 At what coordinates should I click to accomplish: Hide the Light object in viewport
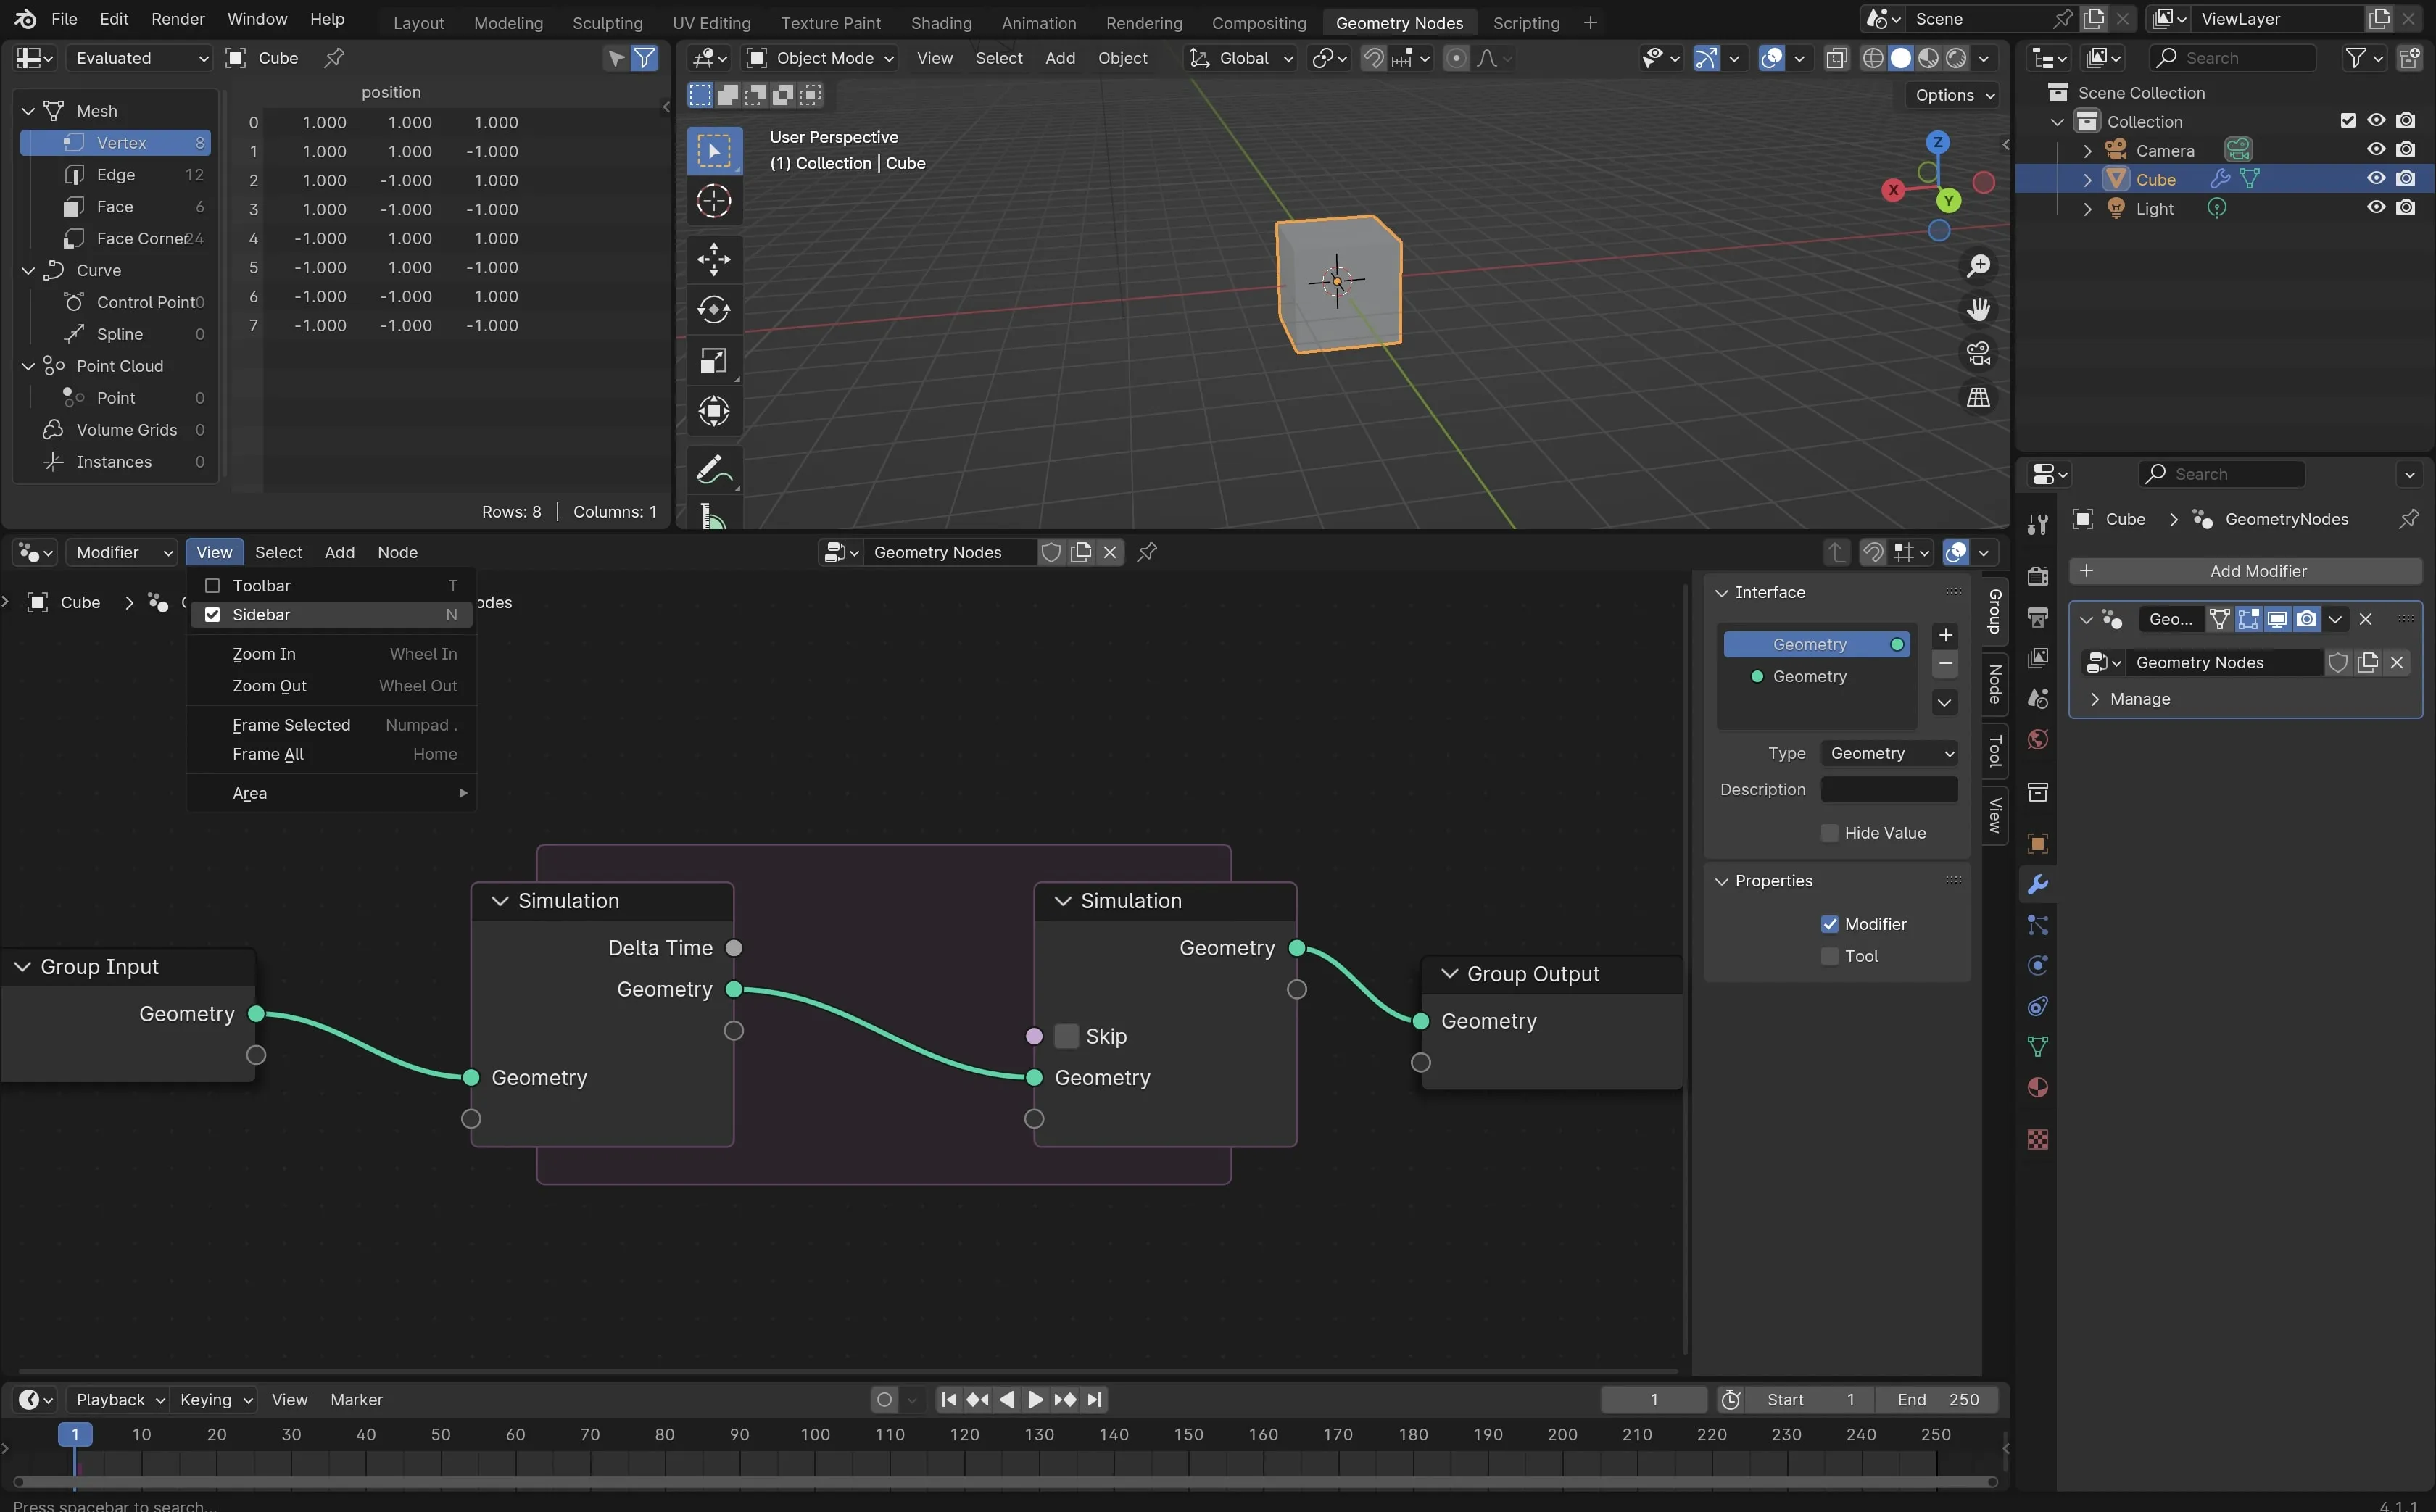coord(2375,208)
